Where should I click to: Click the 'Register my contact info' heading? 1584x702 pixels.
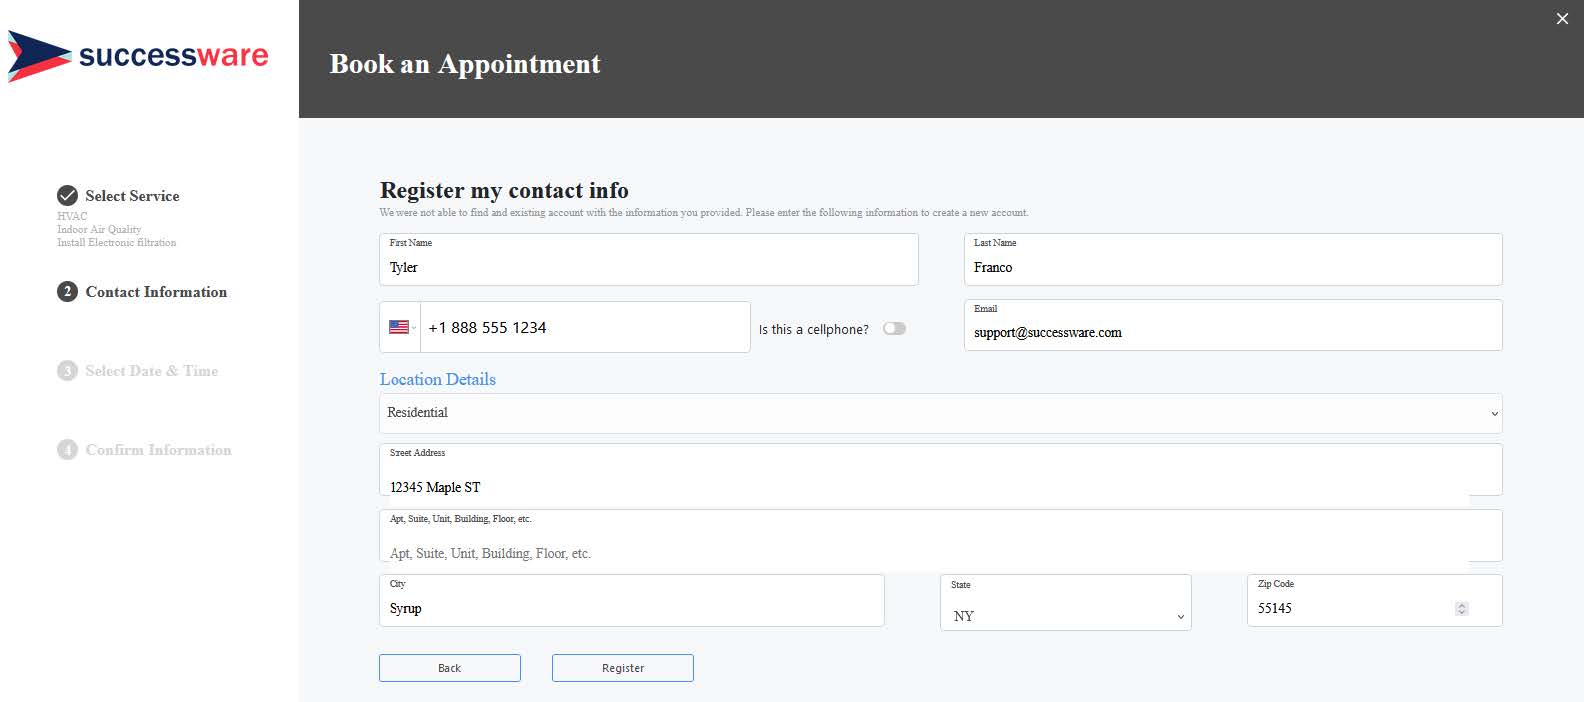[504, 190]
